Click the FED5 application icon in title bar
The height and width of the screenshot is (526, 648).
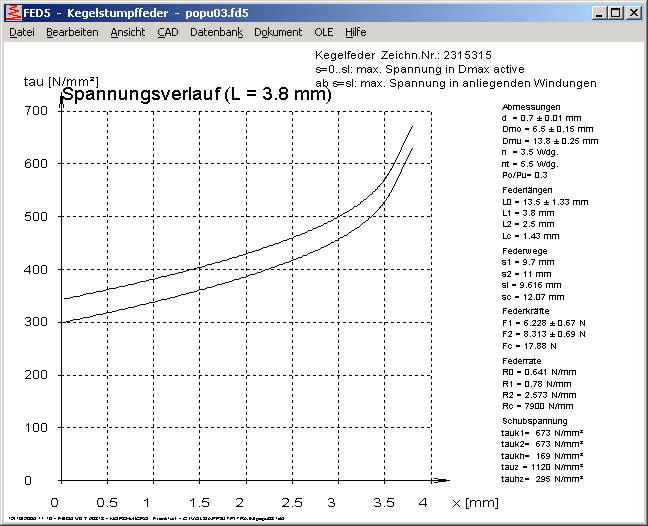[13, 13]
